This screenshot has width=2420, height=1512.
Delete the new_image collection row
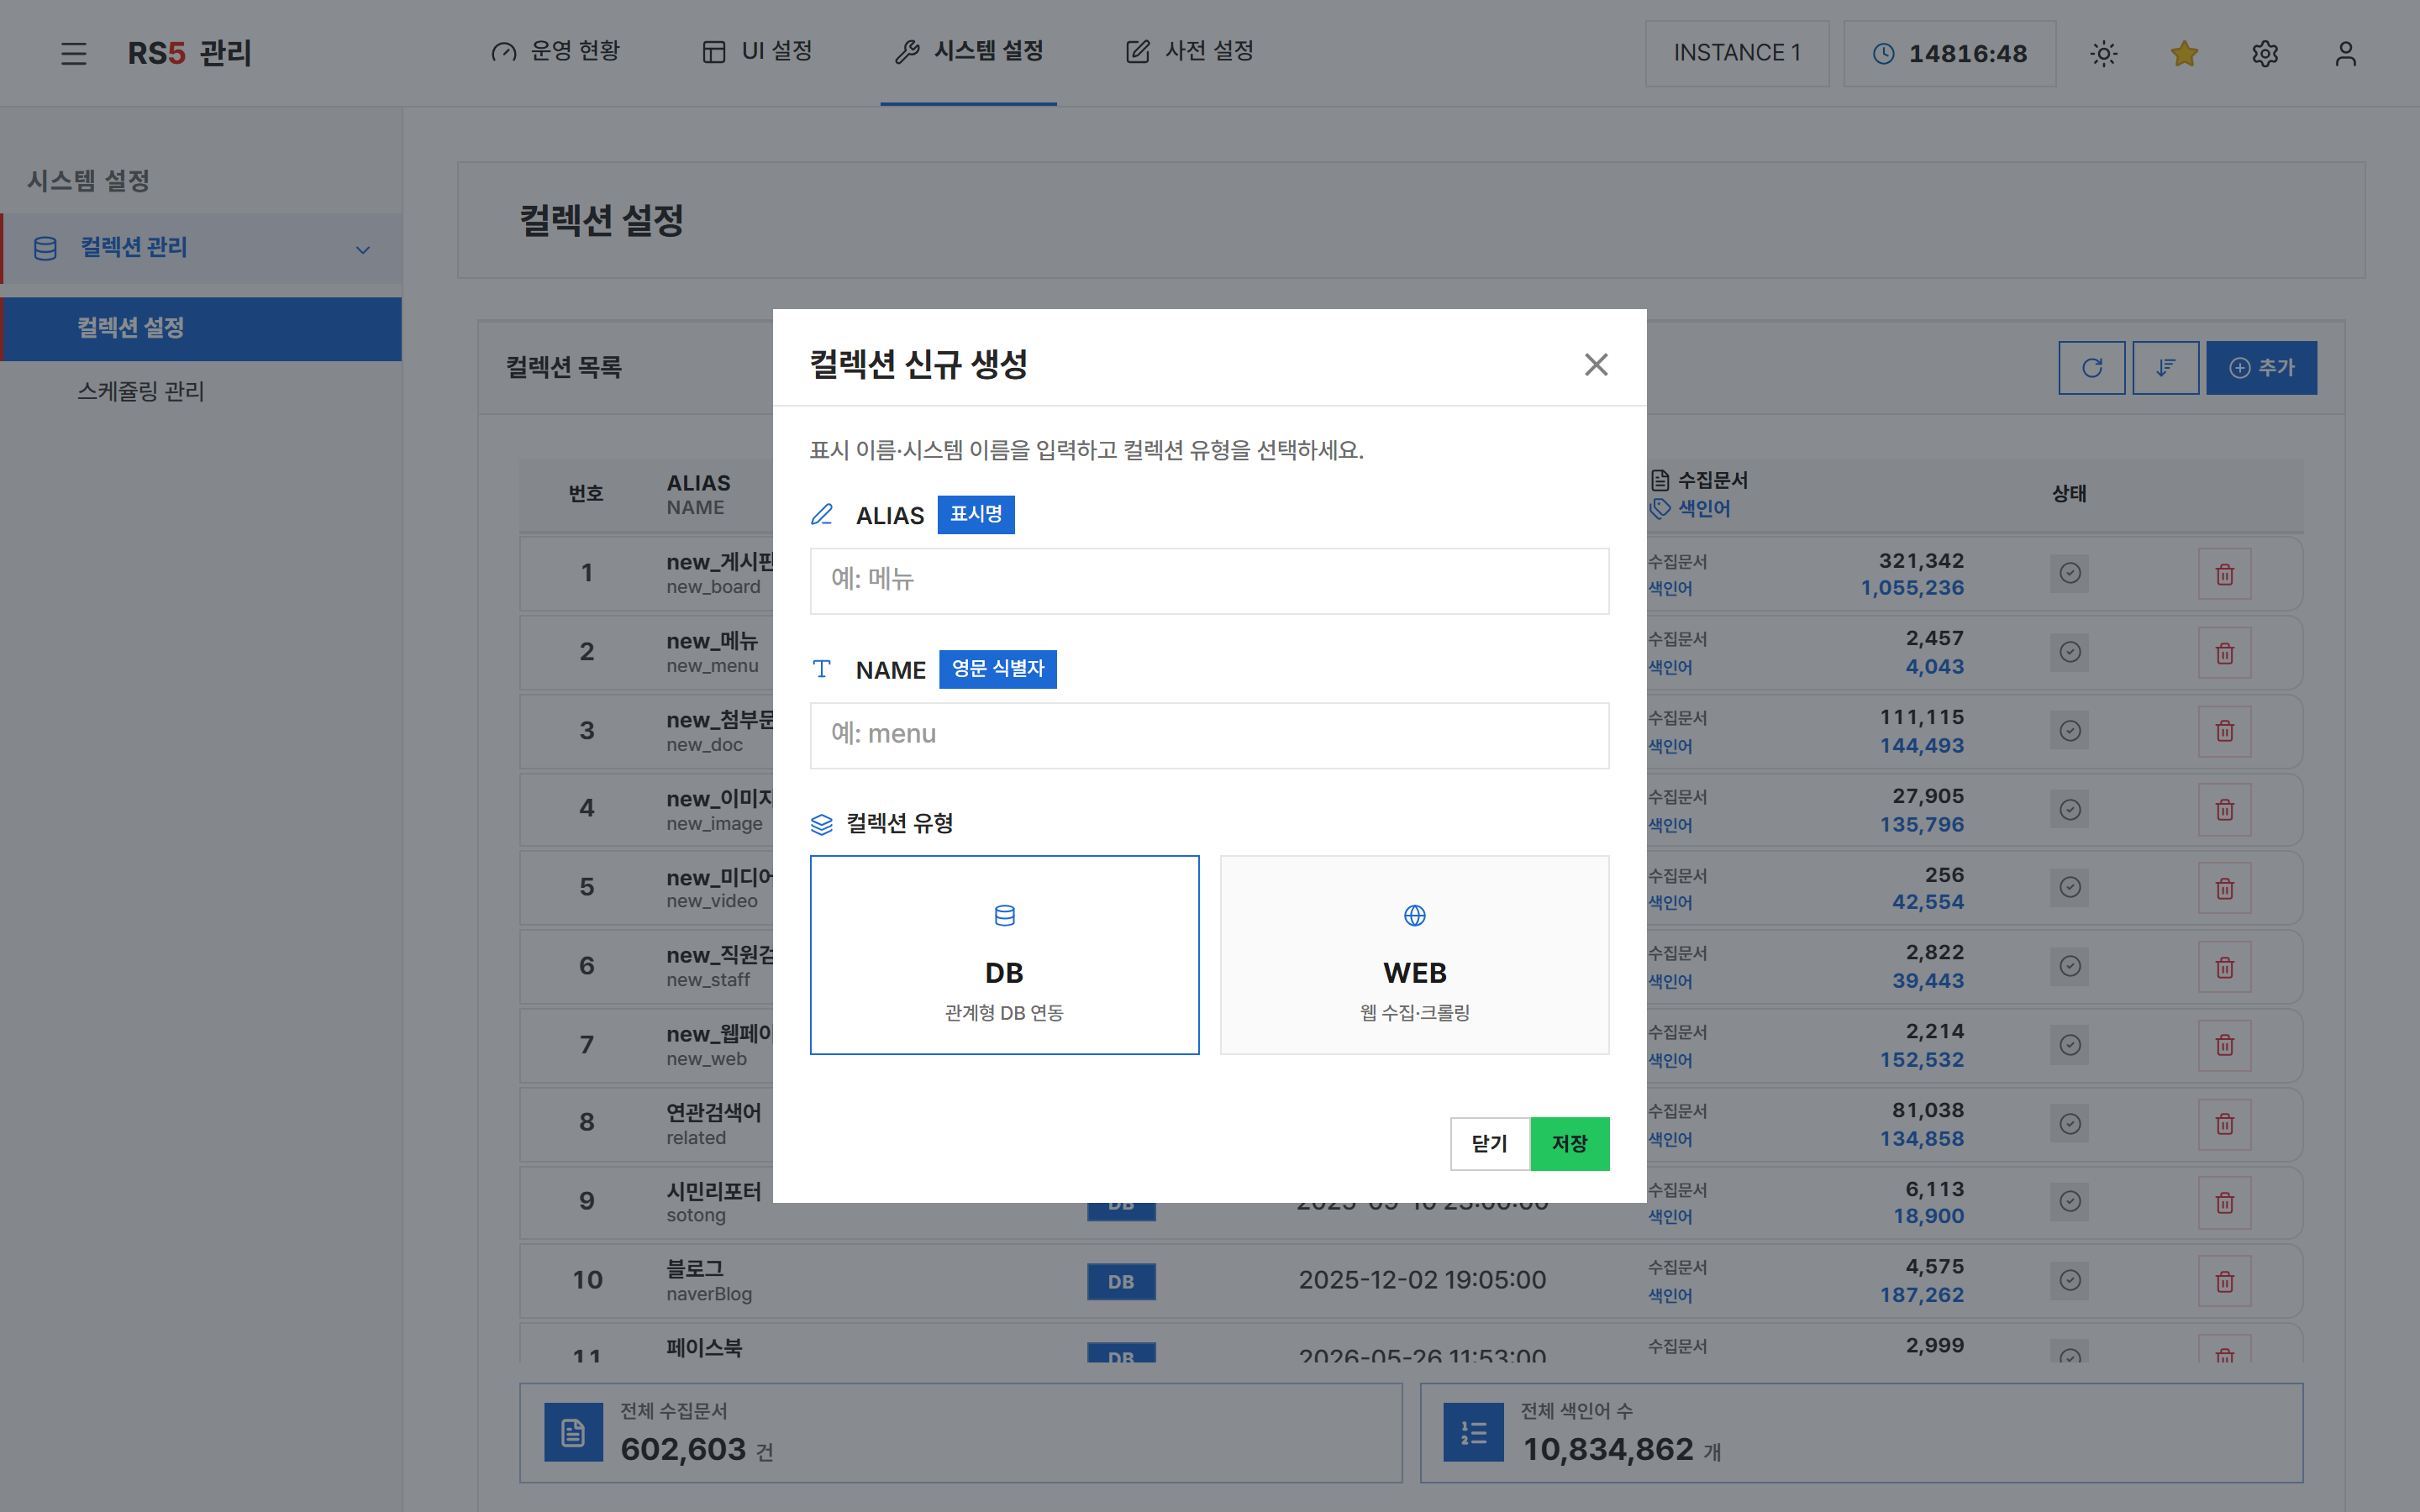coord(2224,810)
